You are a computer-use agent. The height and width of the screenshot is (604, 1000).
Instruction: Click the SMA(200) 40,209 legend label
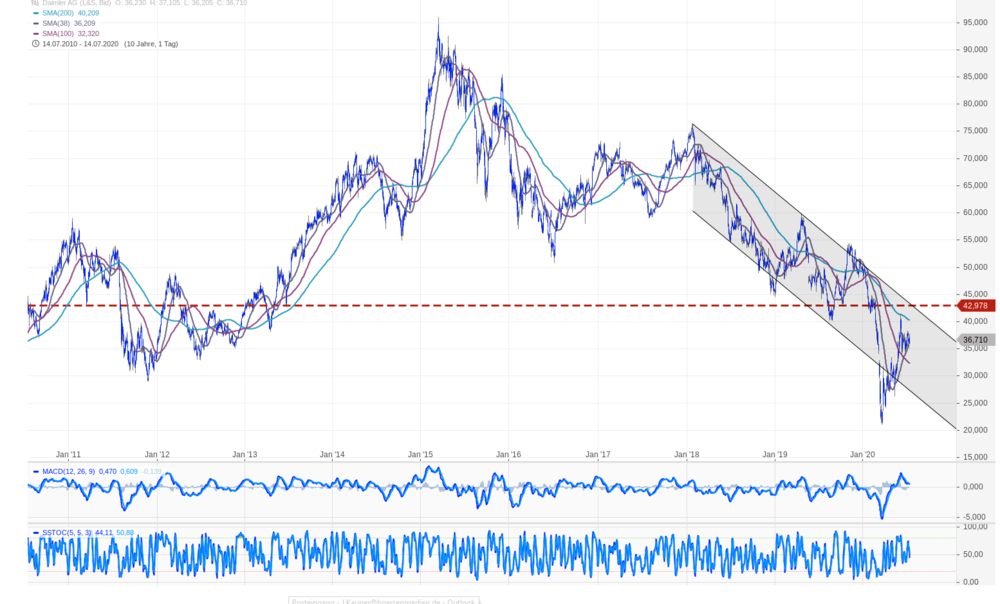pyautogui.click(x=71, y=13)
